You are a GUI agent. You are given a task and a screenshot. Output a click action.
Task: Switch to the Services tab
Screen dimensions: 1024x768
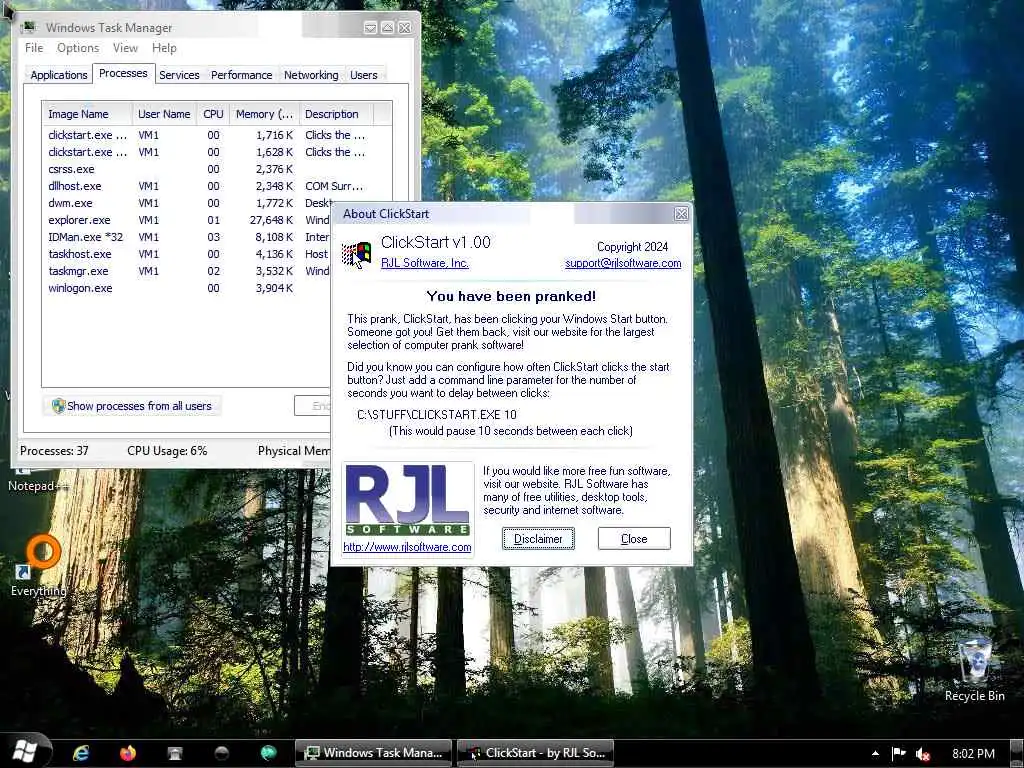[179, 75]
